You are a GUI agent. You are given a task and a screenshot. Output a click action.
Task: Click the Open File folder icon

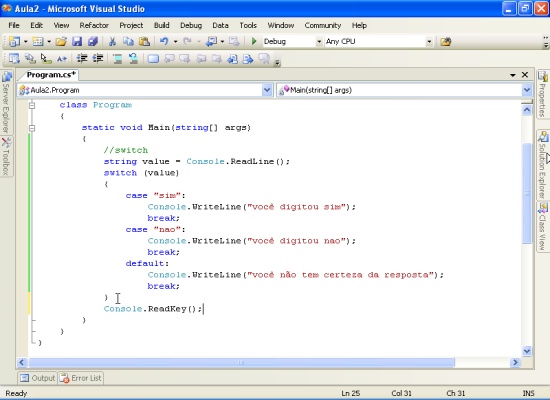[x=61, y=41]
